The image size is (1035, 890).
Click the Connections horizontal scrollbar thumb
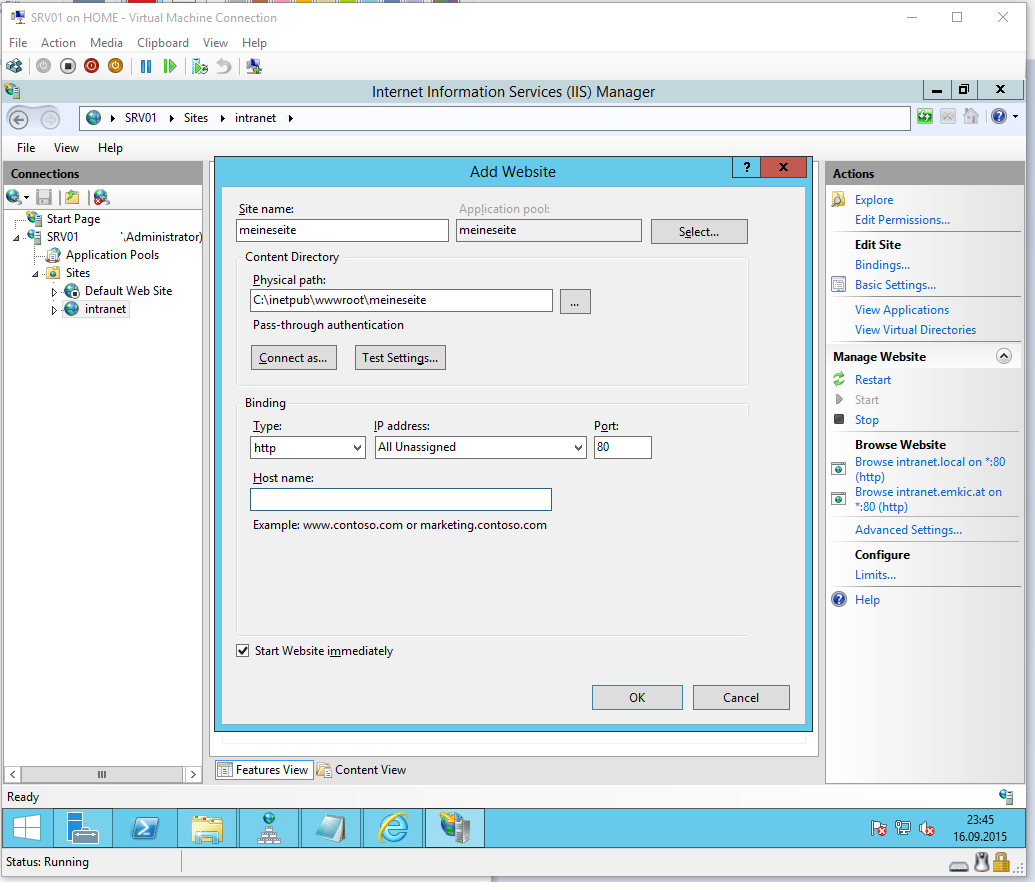102,774
